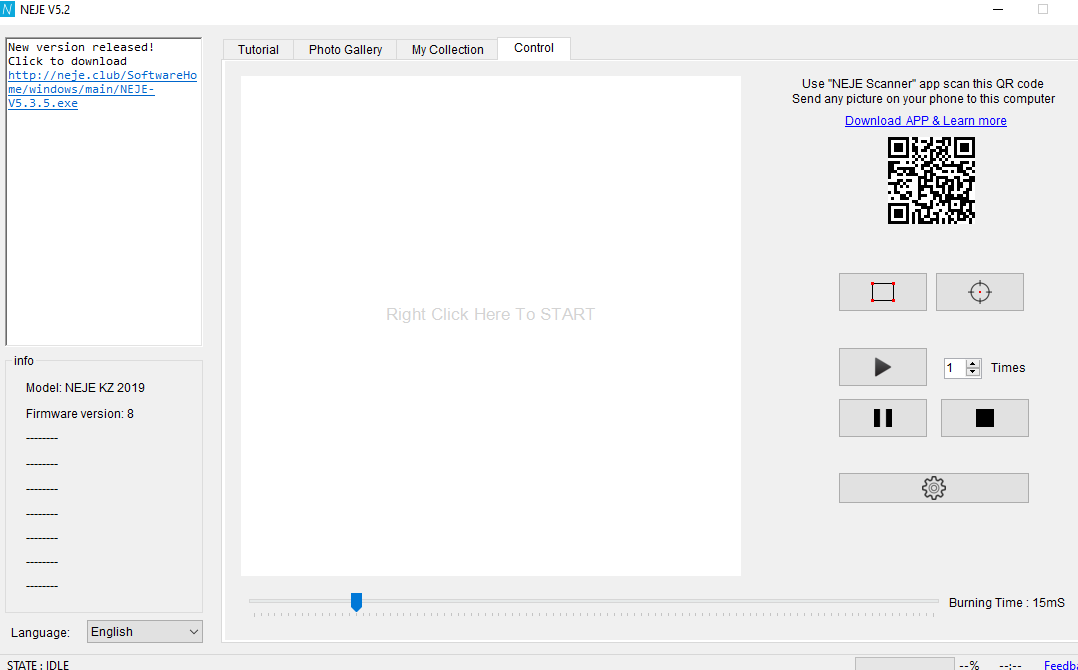Open the Photo Gallery tab
1078x670 pixels.
pos(345,50)
